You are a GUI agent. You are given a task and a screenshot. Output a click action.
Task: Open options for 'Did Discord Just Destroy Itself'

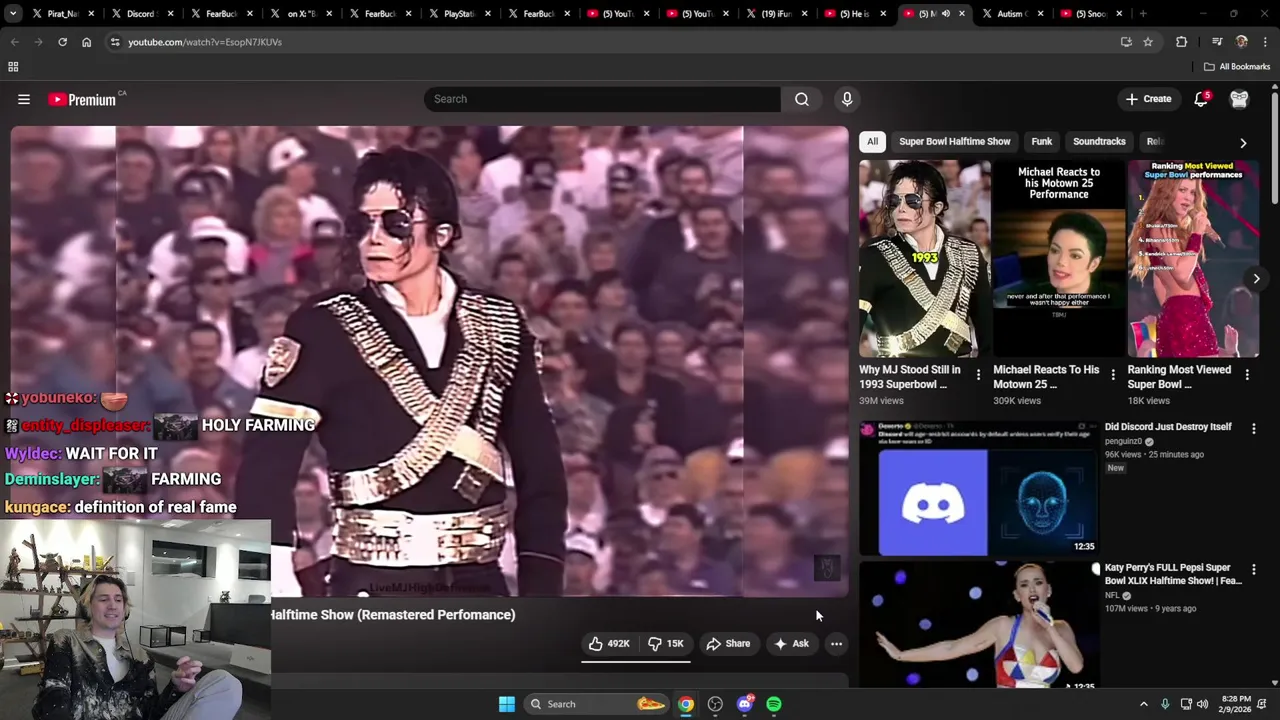pyautogui.click(x=1254, y=428)
